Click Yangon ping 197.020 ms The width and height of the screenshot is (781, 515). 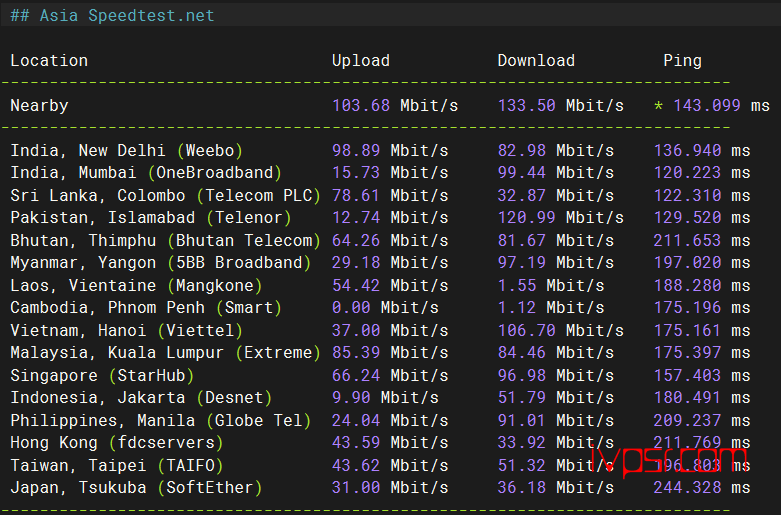click(x=702, y=262)
